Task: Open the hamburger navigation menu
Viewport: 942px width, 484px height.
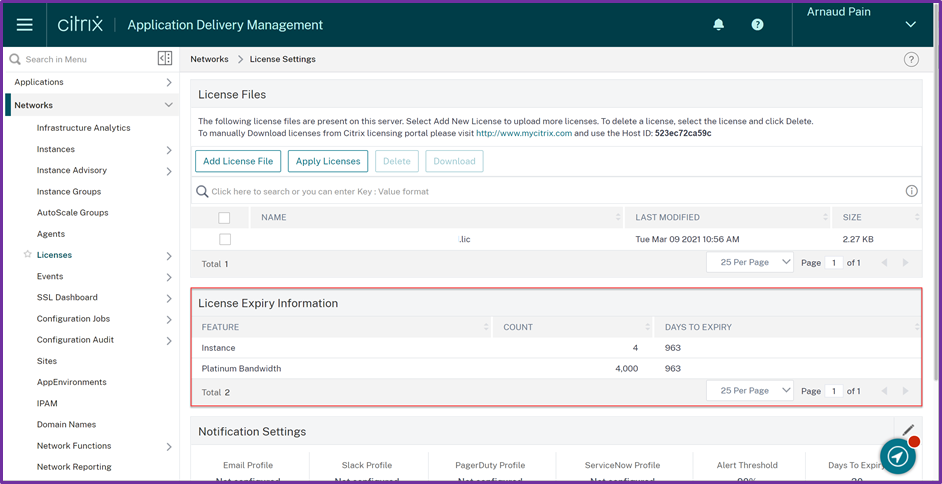Action: coord(25,24)
